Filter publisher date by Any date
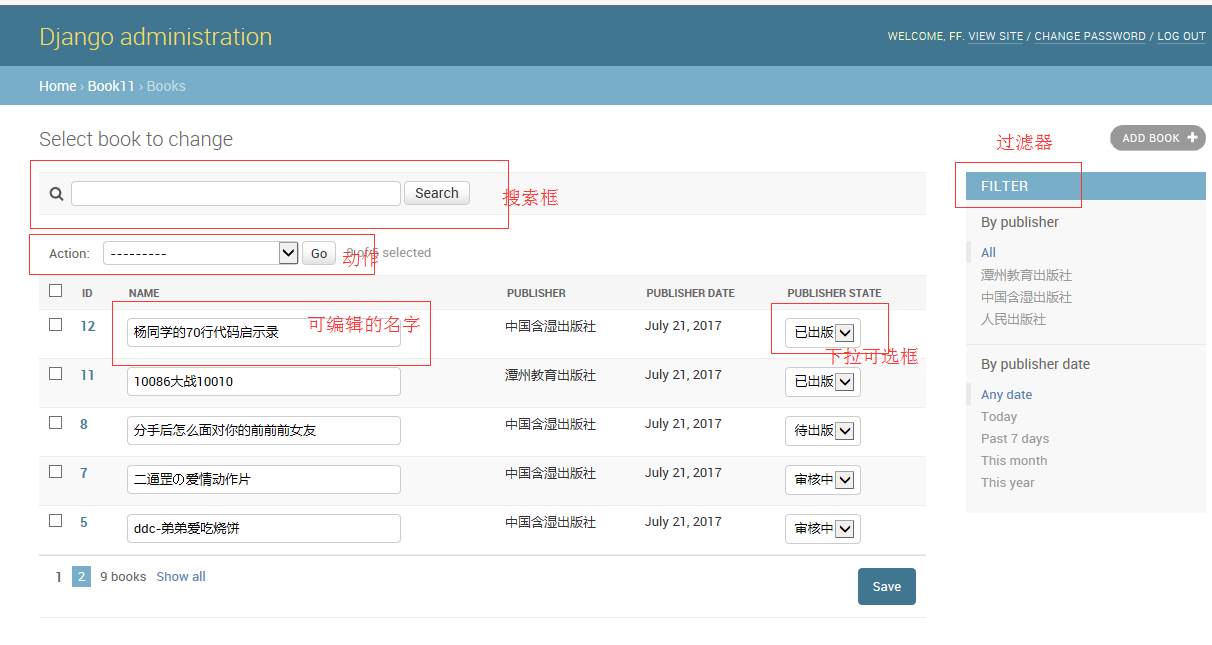Screen dimensions: 1212x645 pyautogui.click(x=1006, y=395)
